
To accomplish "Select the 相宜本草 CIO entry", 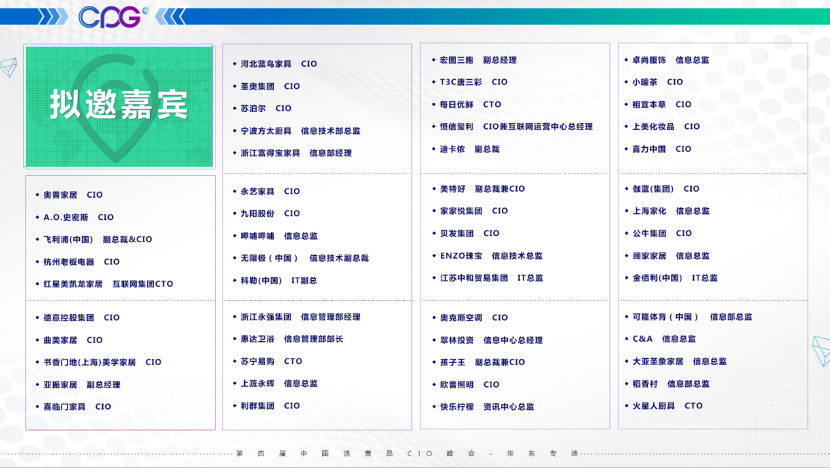I will 662,104.
